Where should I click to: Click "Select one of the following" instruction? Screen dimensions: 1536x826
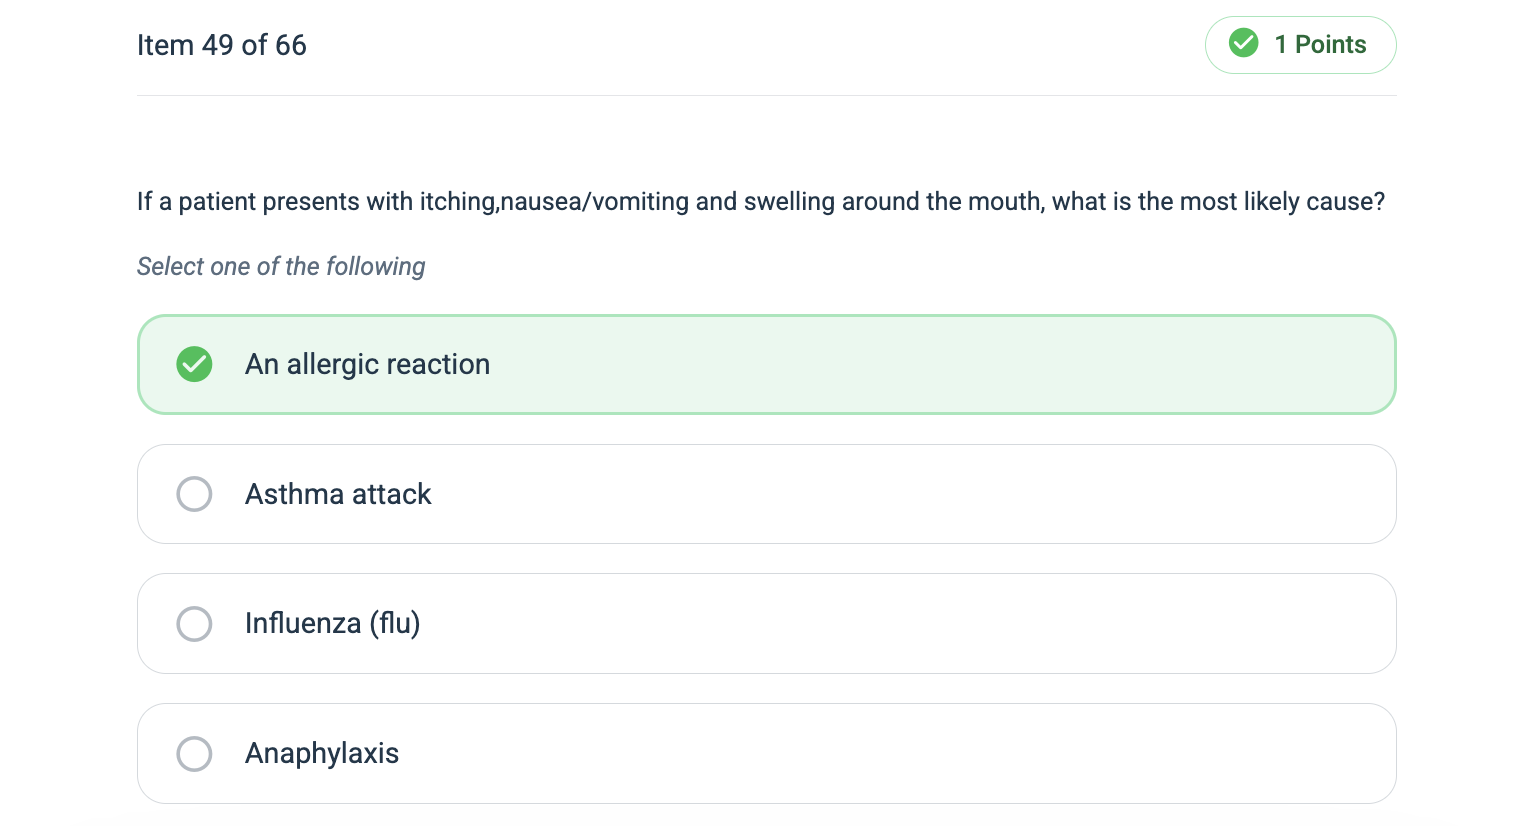point(281,267)
